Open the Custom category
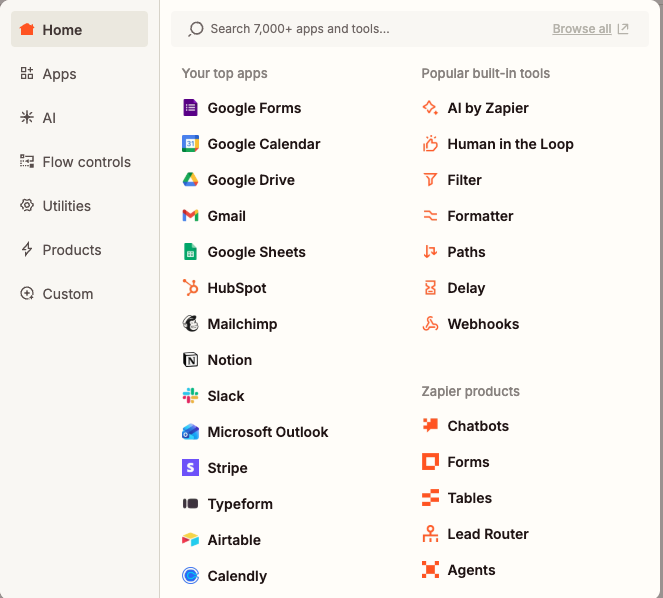 pyautogui.click(x=57, y=294)
